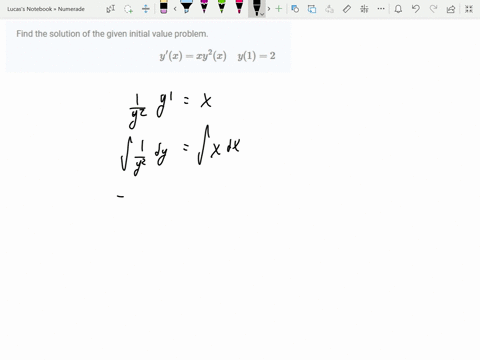Show more pens with right chevron
Image resolution: width=480 pixels, height=360 pixels.
point(269,9)
